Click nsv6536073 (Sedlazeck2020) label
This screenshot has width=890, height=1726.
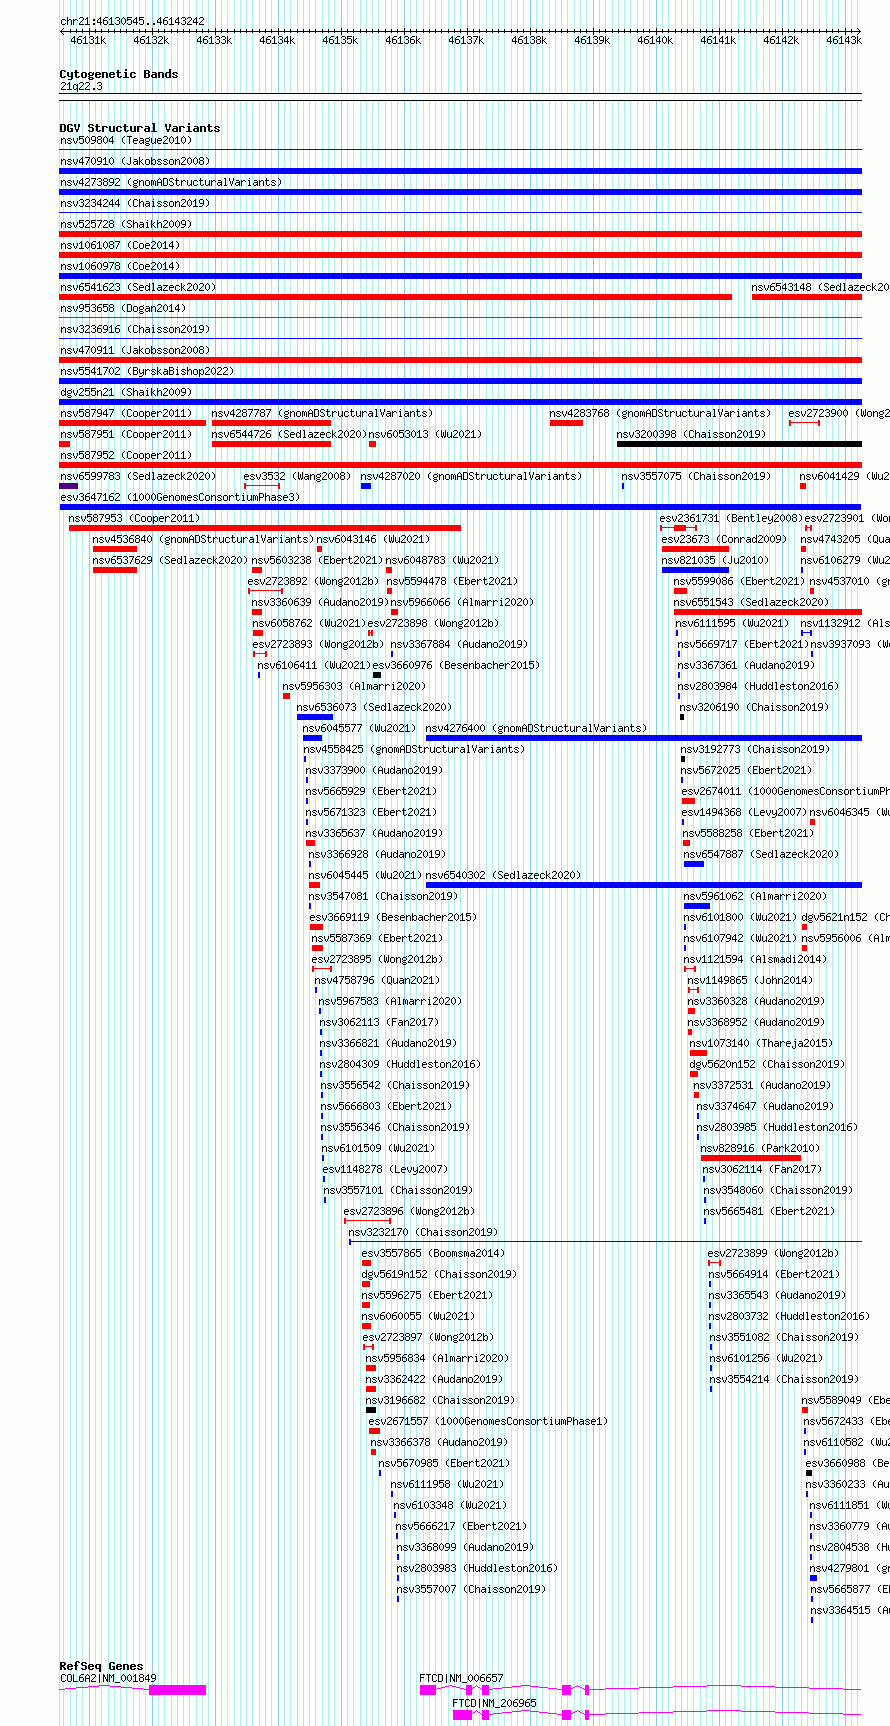click(374, 707)
